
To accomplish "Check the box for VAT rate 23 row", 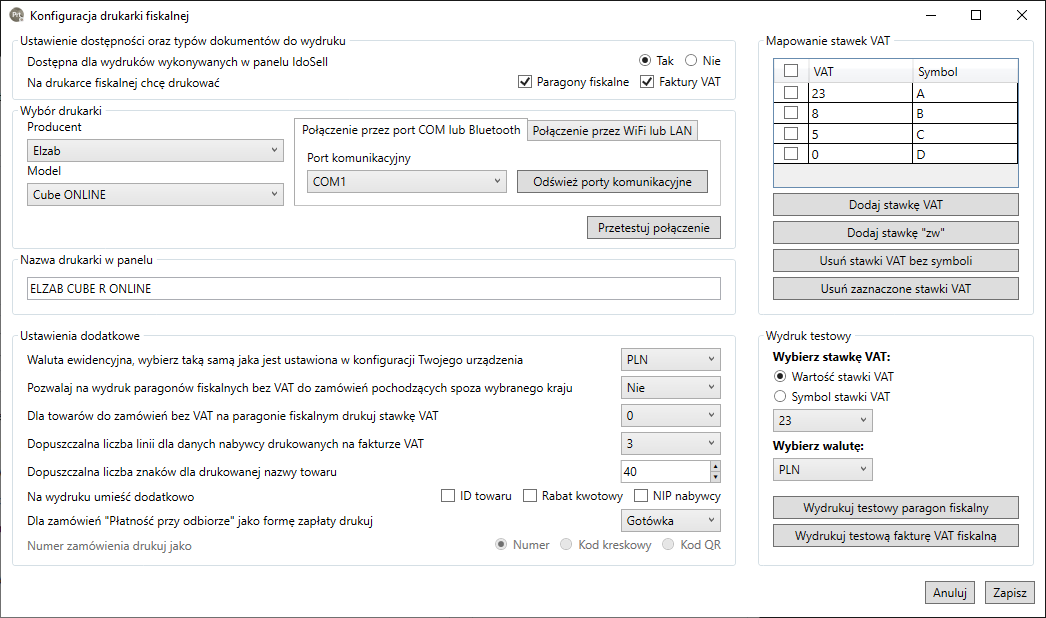I will [791, 92].
